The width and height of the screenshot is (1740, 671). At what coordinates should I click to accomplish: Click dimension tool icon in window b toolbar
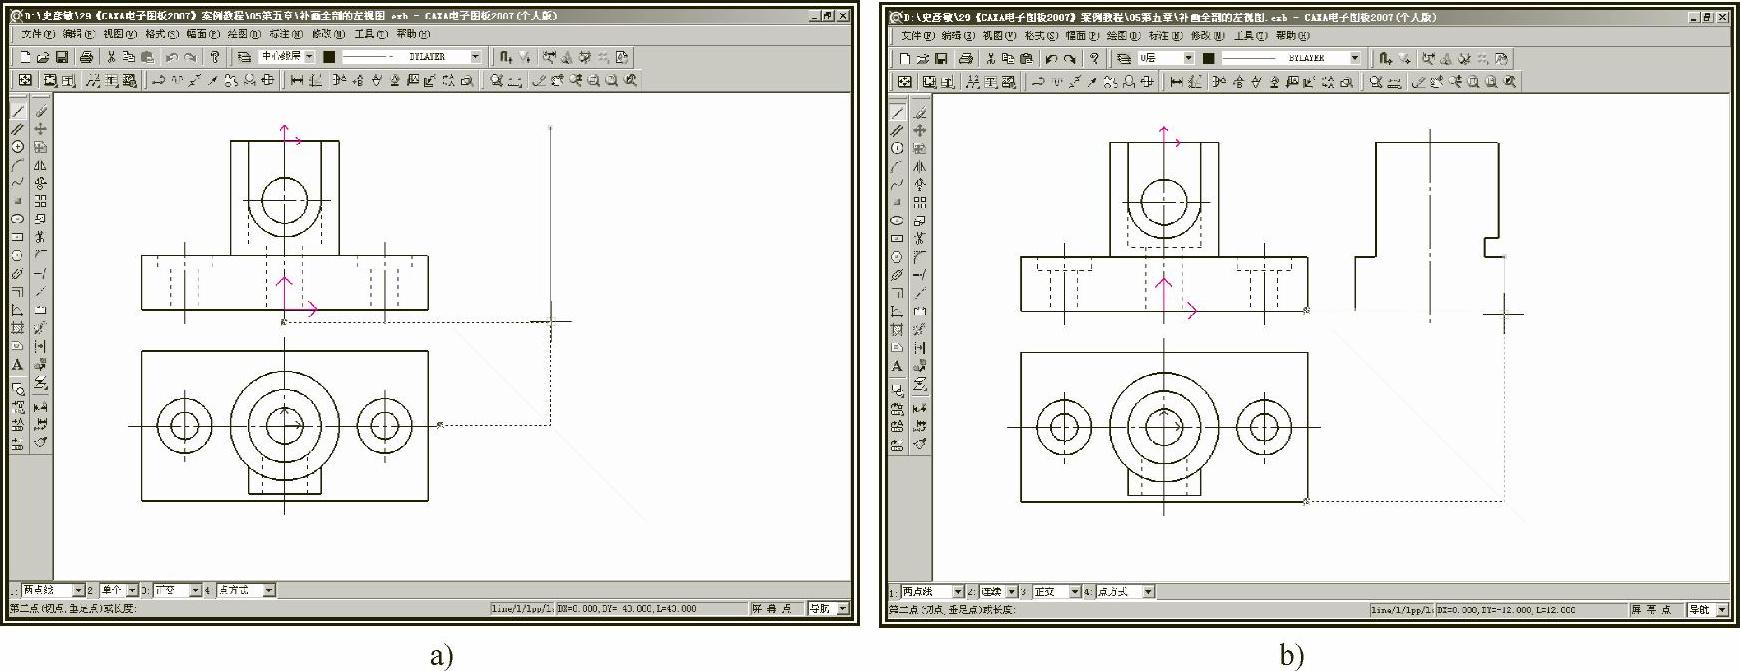[x=1176, y=82]
